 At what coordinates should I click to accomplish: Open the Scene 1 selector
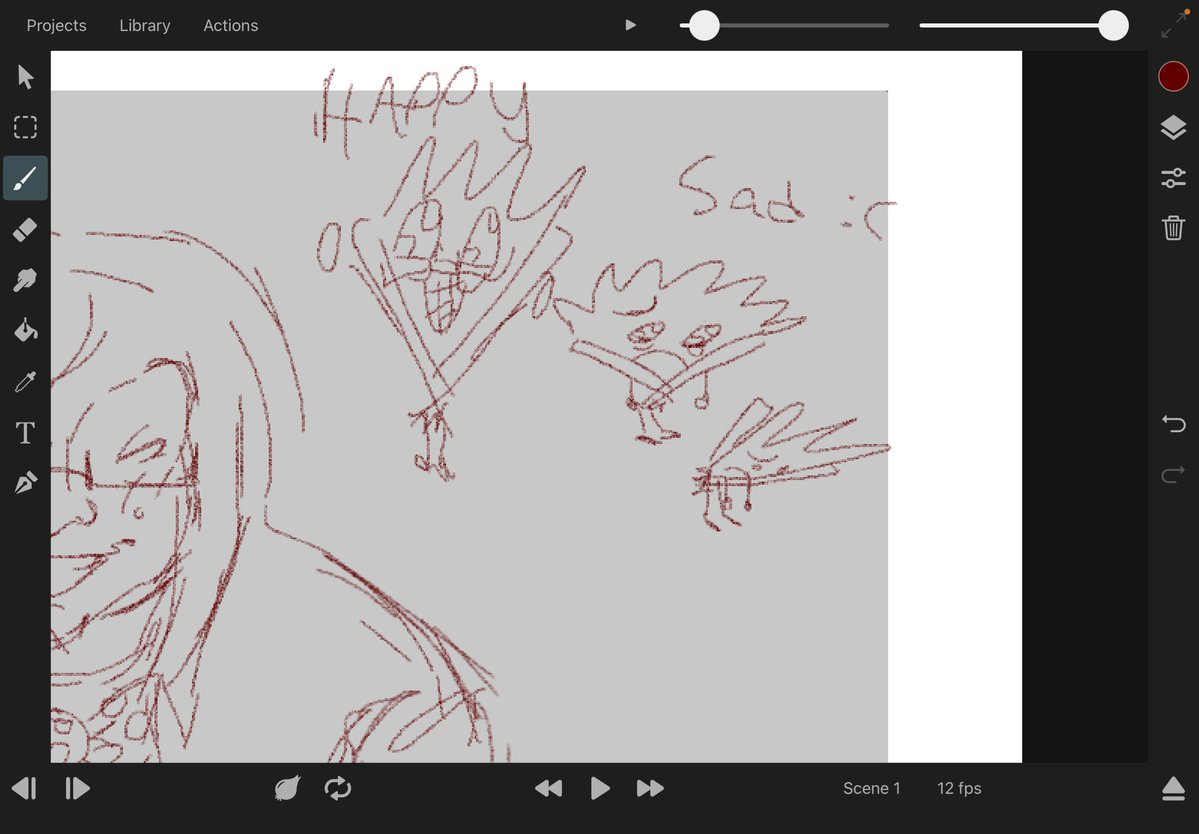[871, 788]
